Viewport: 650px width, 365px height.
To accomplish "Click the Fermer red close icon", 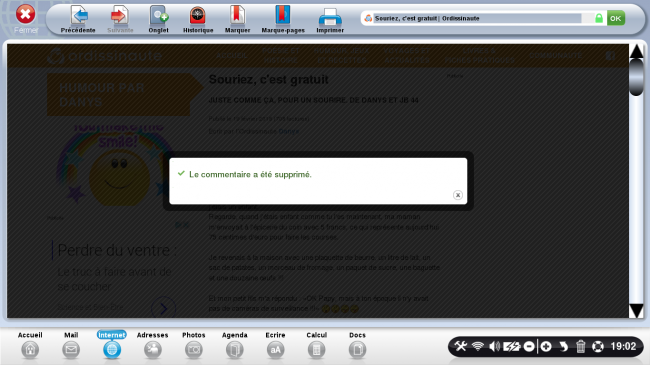I will point(25,14).
